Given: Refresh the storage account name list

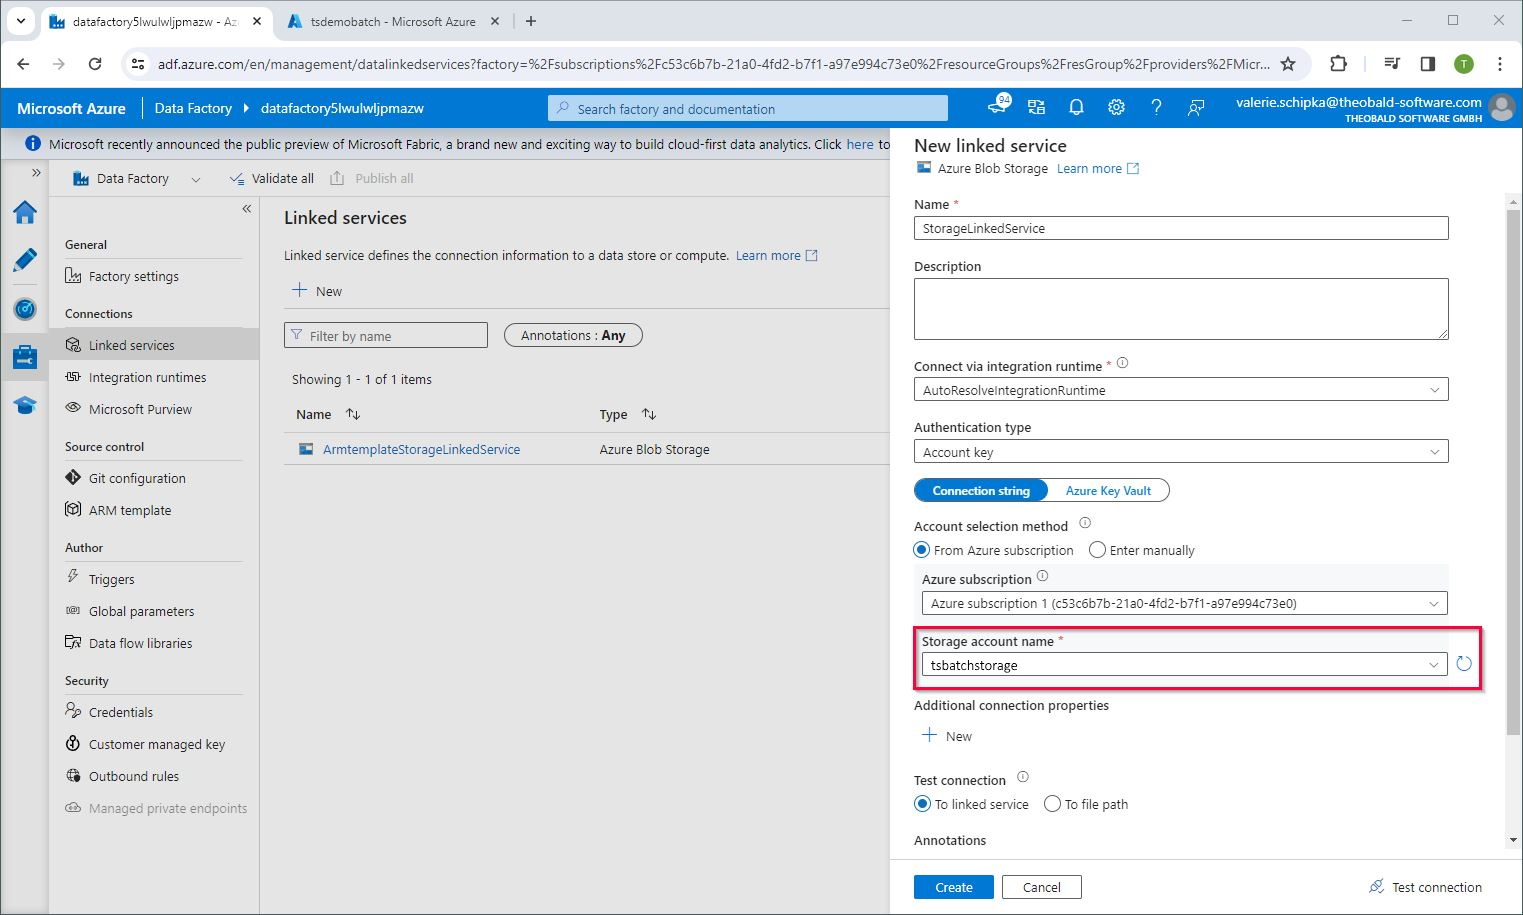Looking at the screenshot, I should (1464, 664).
